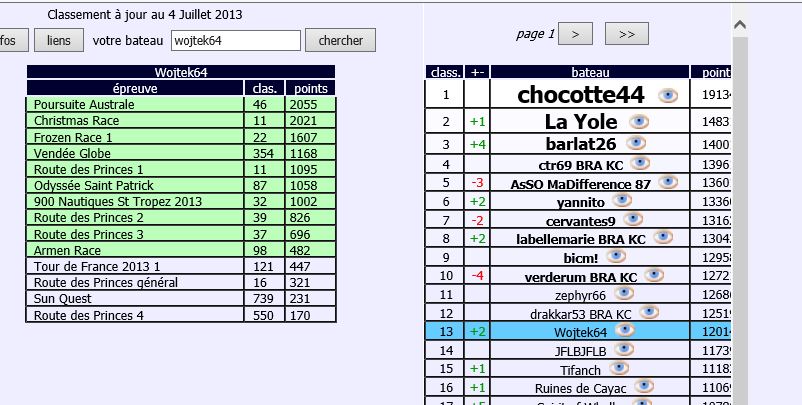Click eye icon beside Tifanch
This screenshot has width=802, height=405.
[619, 368]
